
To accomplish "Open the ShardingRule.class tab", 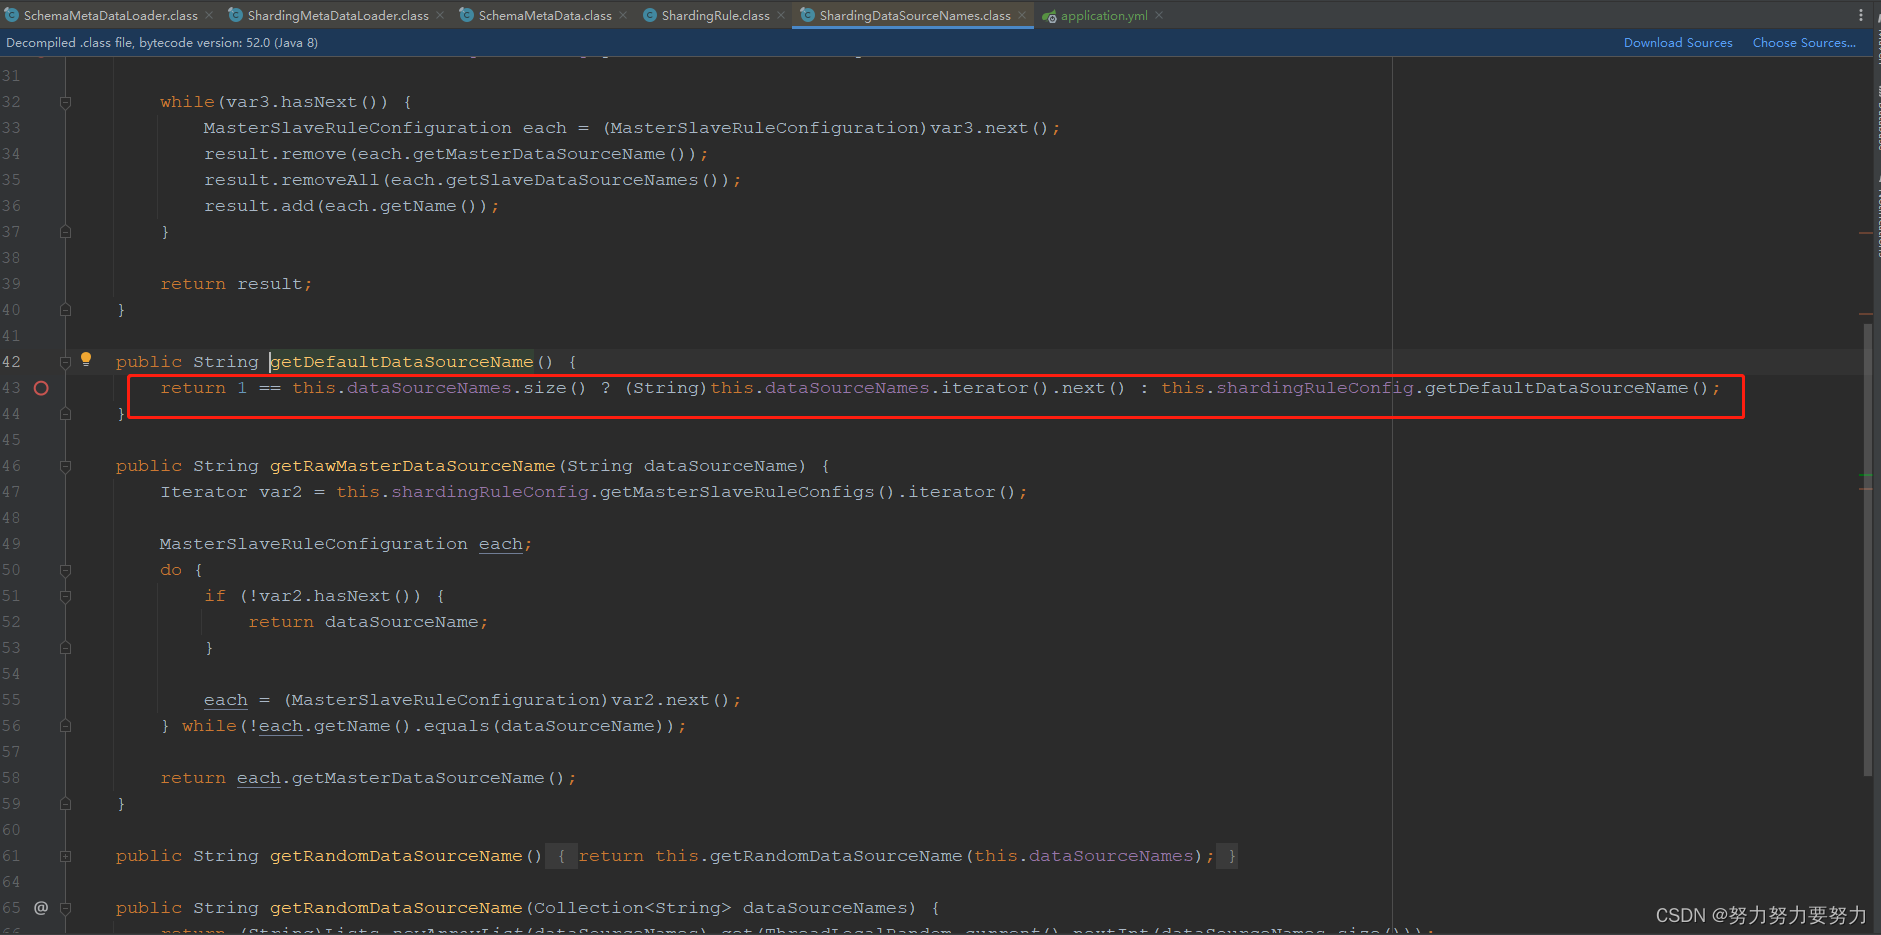I will (715, 15).
